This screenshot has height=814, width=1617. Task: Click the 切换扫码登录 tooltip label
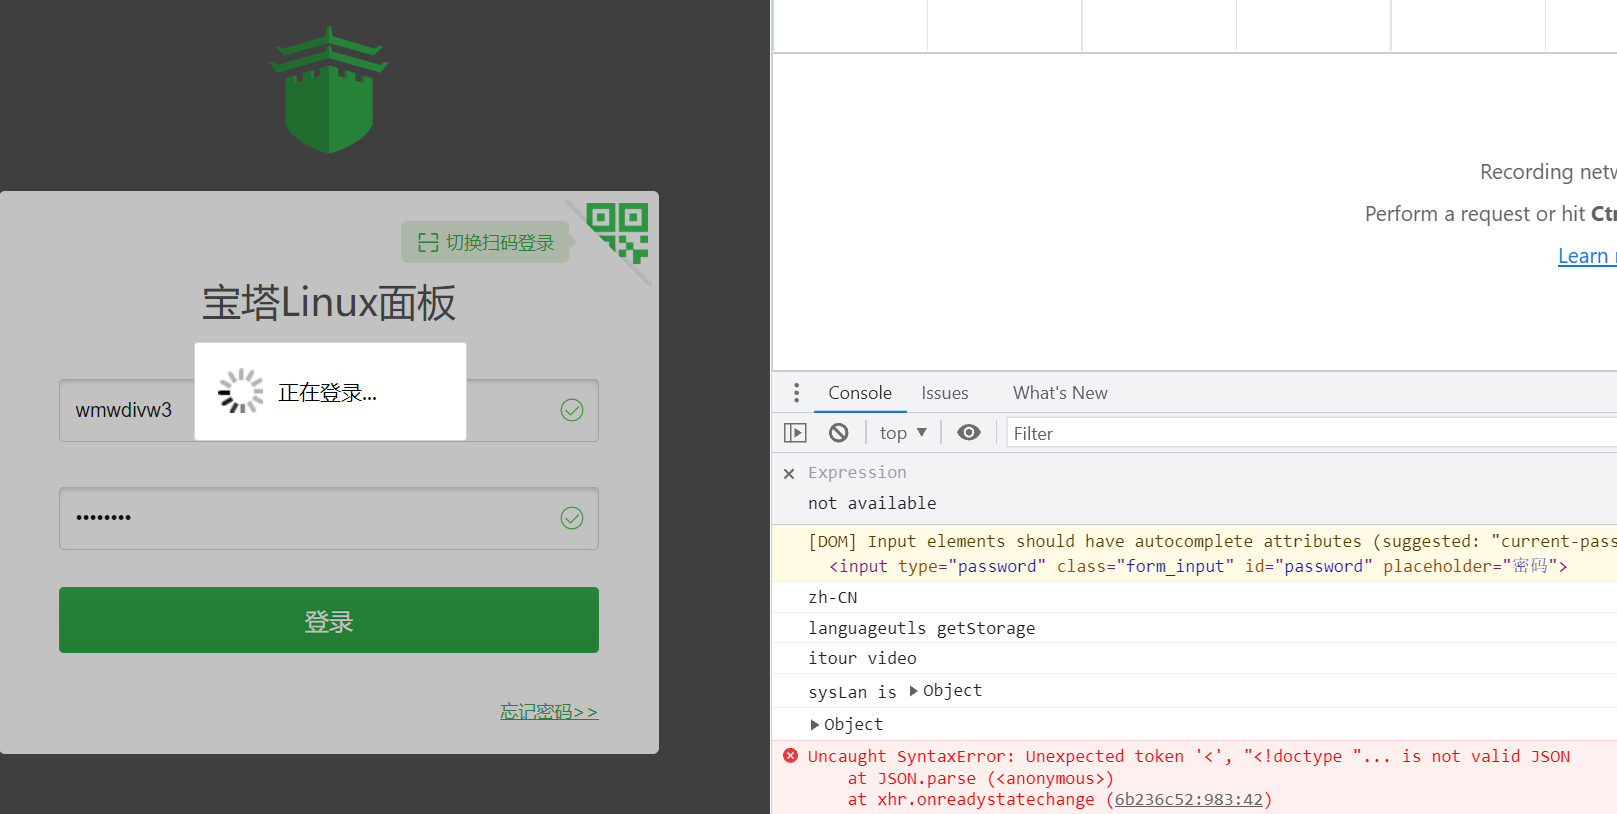[485, 242]
